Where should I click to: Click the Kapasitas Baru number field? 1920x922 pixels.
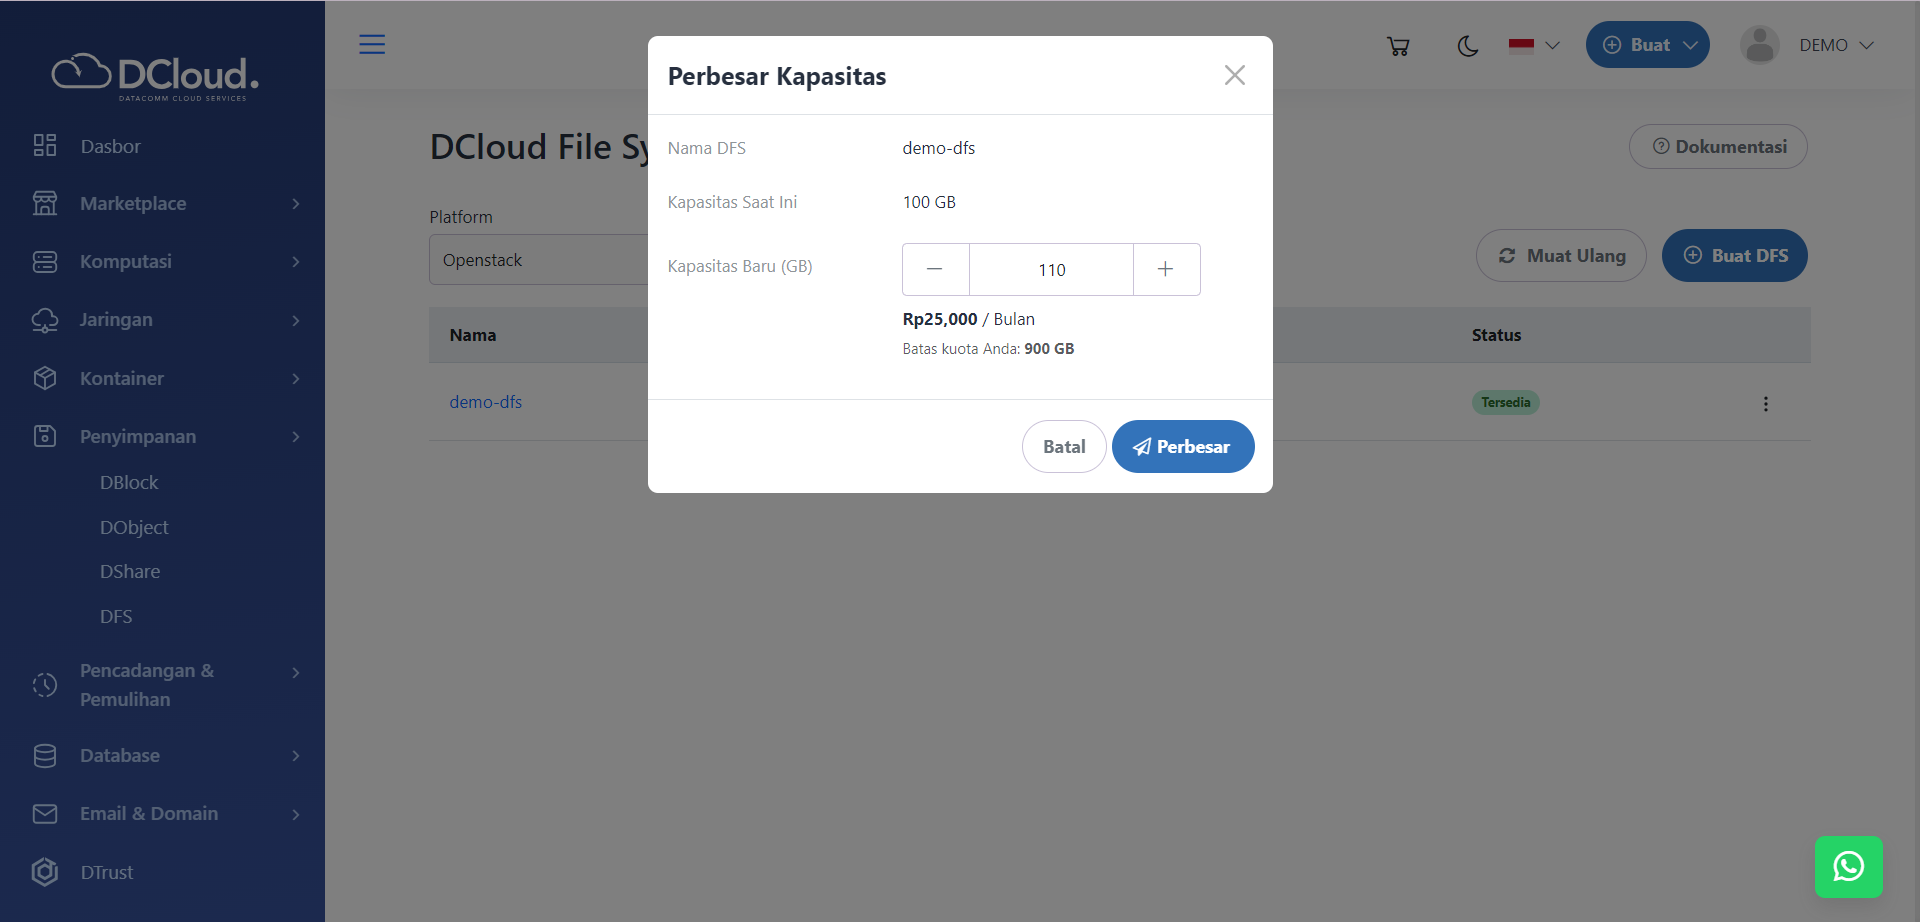[x=1051, y=270]
